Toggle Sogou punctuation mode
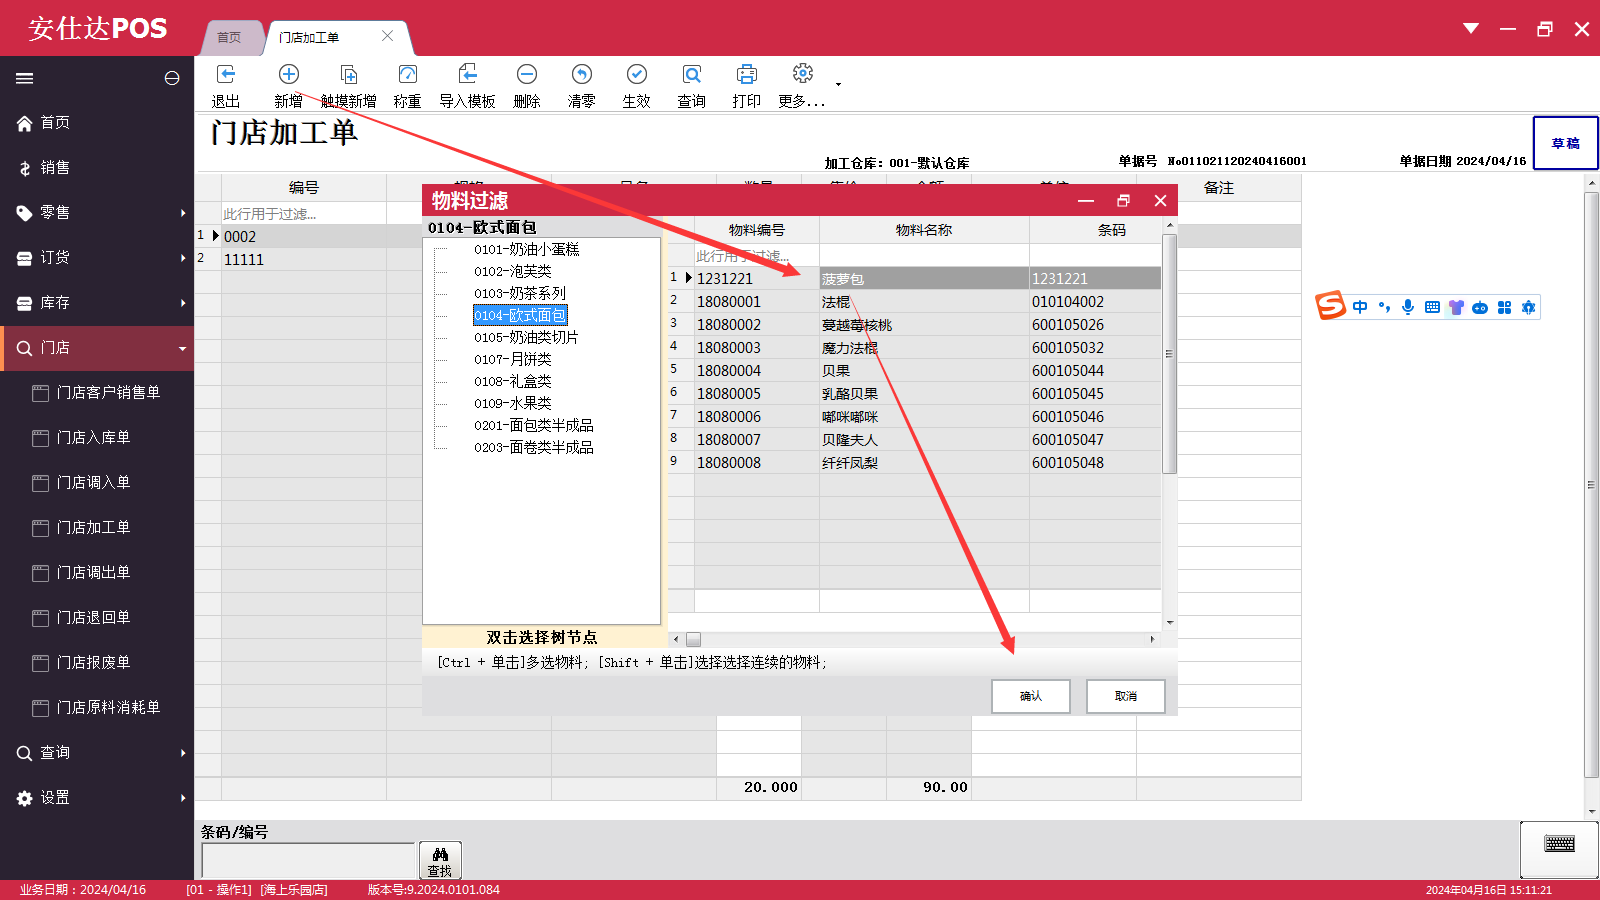Screen dimensions: 1600x900 (x=1384, y=307)
